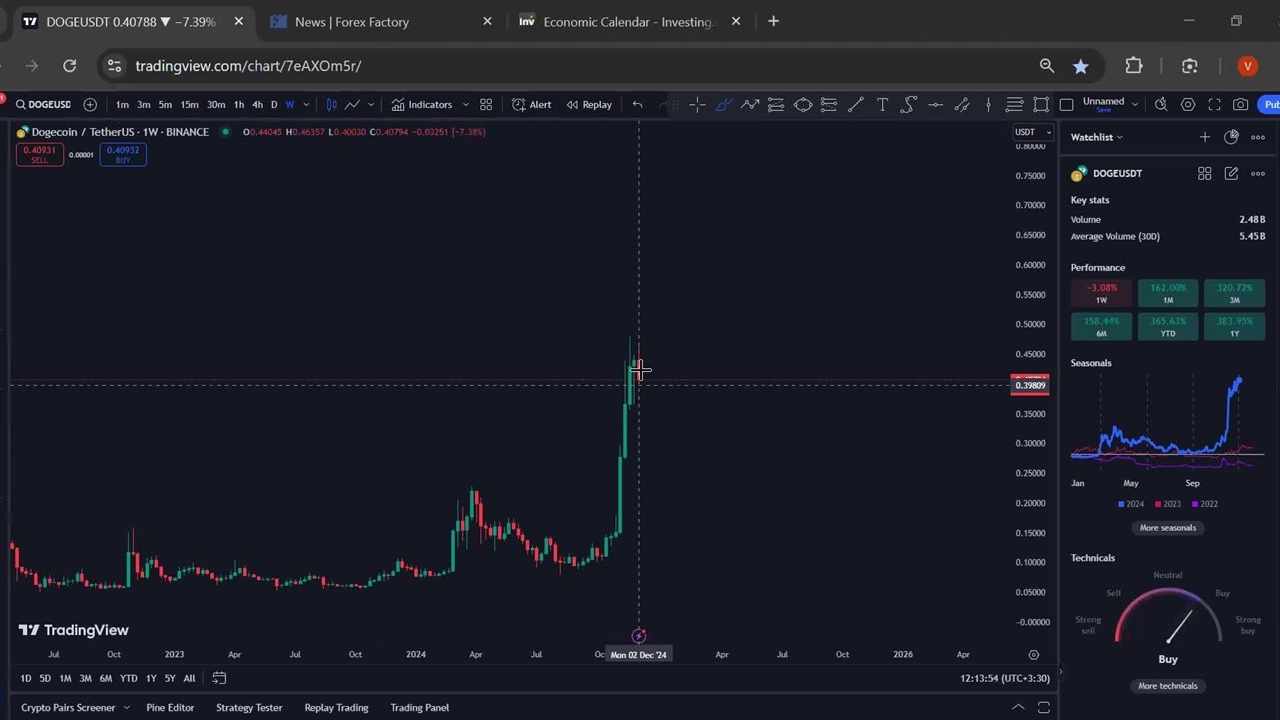1280x720 pixels.
Task: Select the 1D date range
Action: [x=26, y=679]
